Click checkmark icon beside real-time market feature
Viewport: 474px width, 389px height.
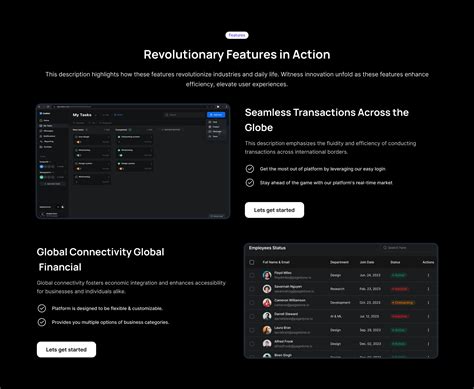click(250, 183)
